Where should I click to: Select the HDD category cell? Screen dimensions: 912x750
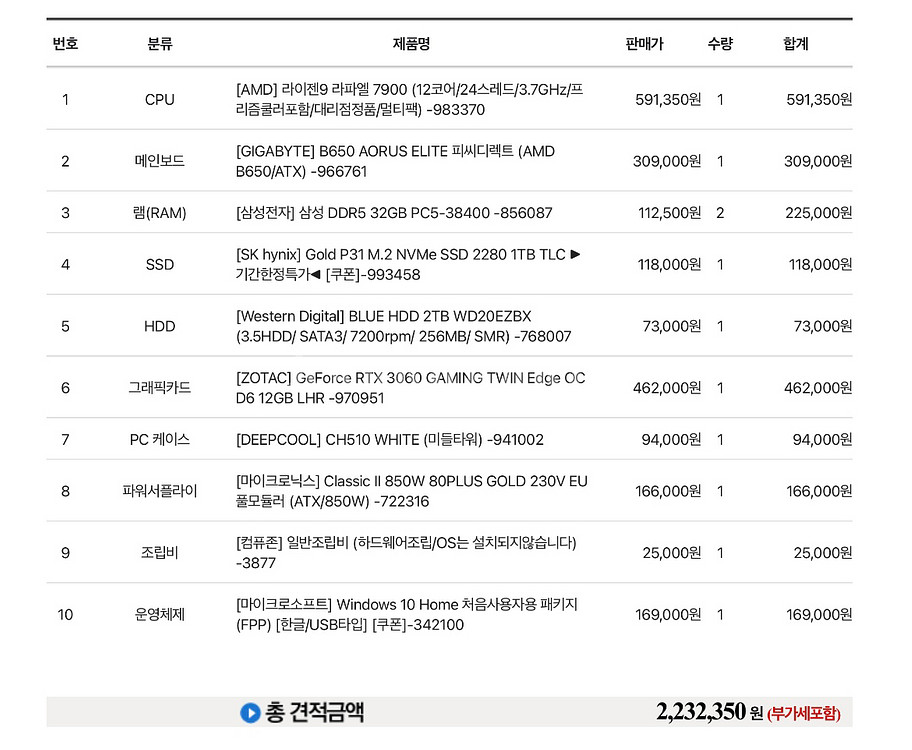[160, 326]
